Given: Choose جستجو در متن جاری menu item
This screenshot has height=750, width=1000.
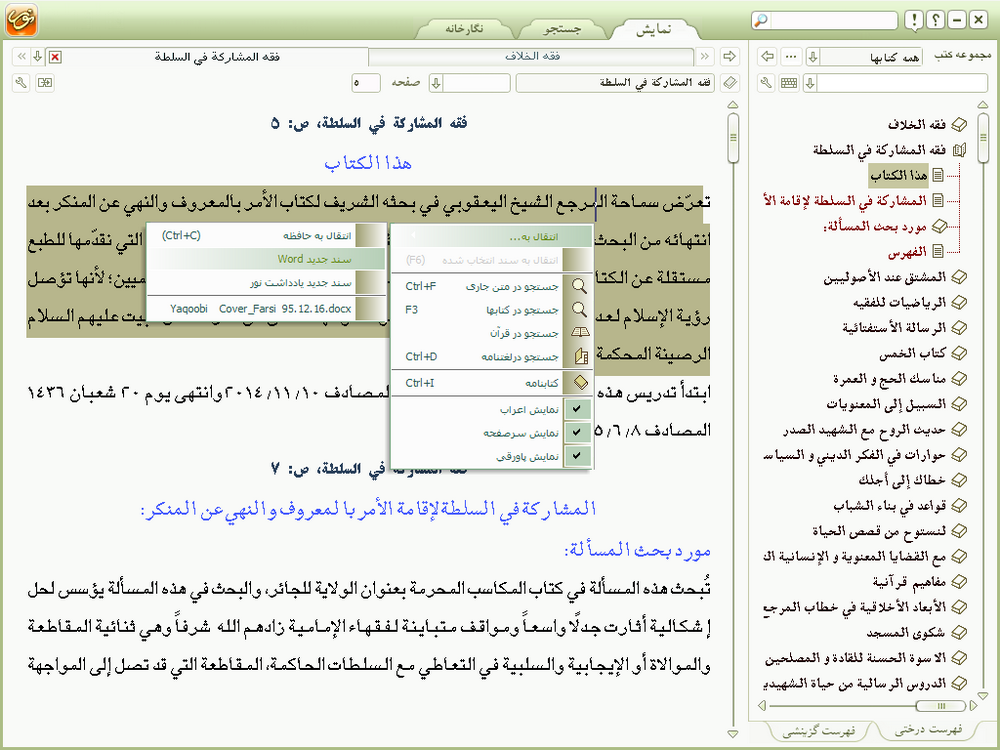Looking at the screenshot, I should pyautogui.click(x=491, y=286).
